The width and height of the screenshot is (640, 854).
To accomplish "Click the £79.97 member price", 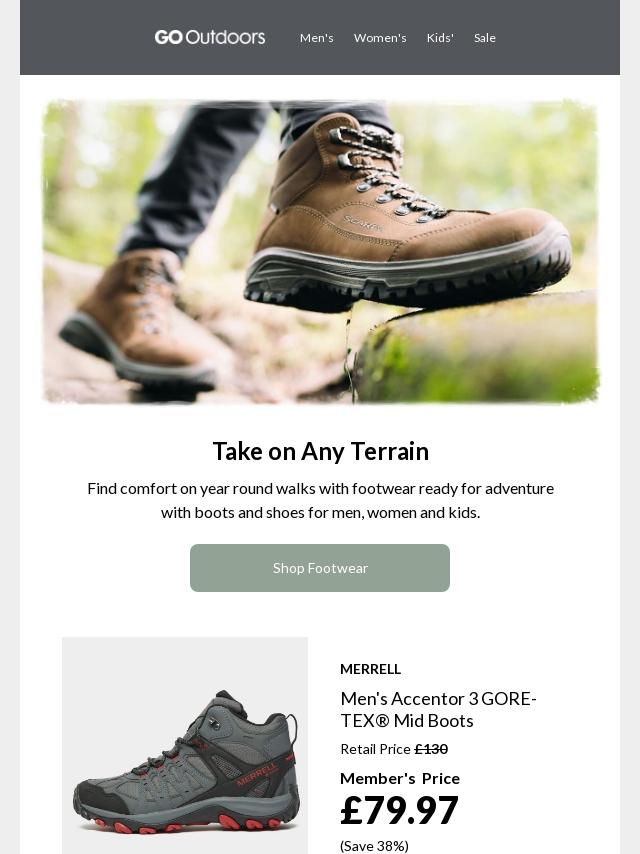I will point(399,811).
